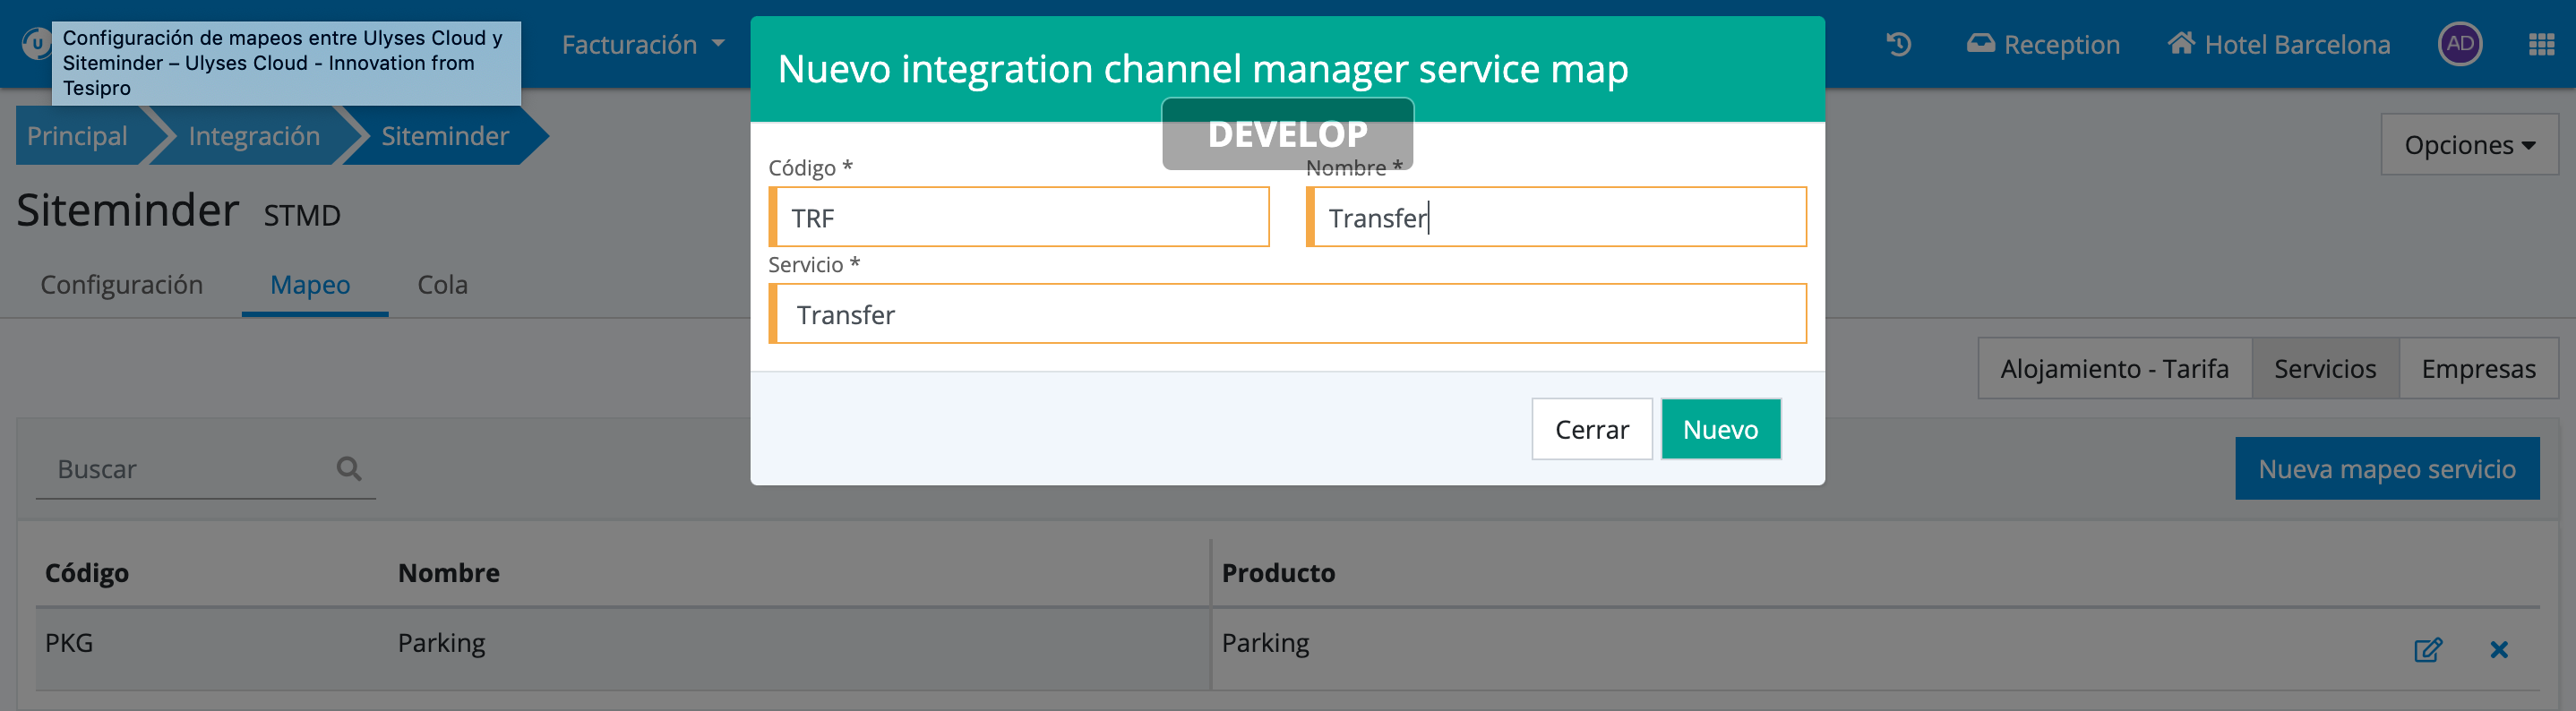Image resolution: width=2576 pixels, height=711 pixels.
Task: Switch to the Cola tab
Action: coord(442,285)
